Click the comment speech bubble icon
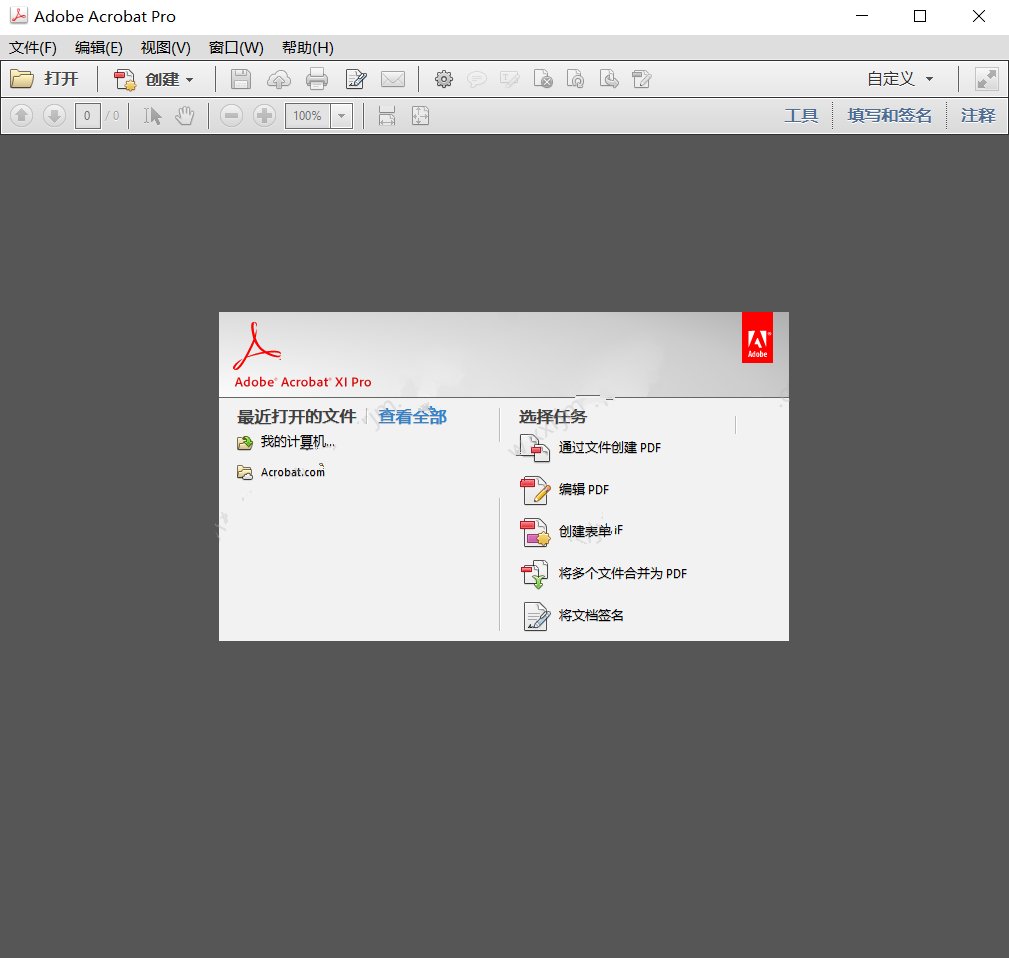The height and width of the screenshot is (958, 1009). (476, 79)
